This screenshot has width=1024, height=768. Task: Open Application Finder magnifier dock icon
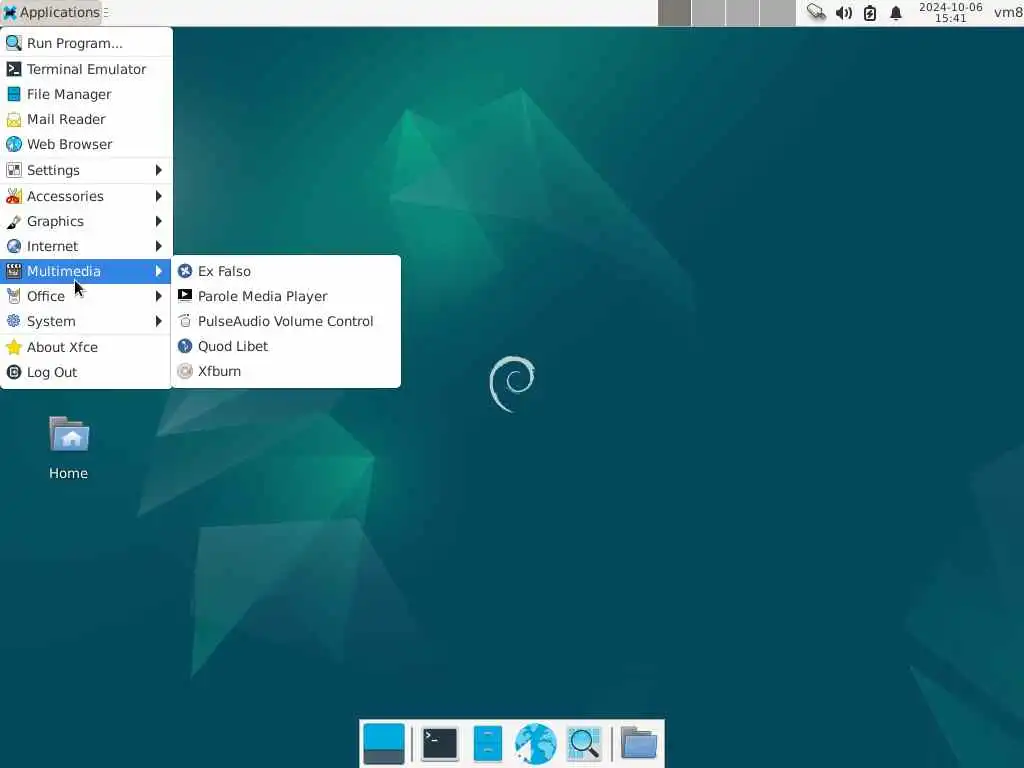[584, 744]
